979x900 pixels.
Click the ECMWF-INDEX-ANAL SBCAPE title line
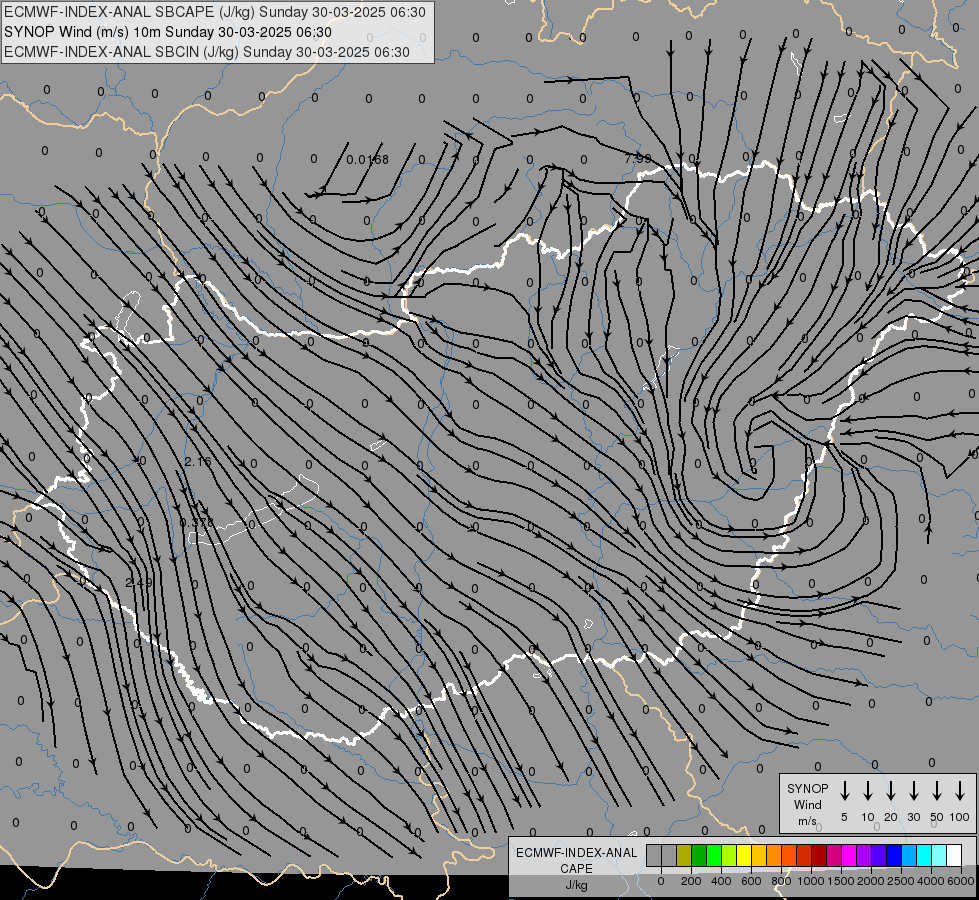(x=215, y=12)
